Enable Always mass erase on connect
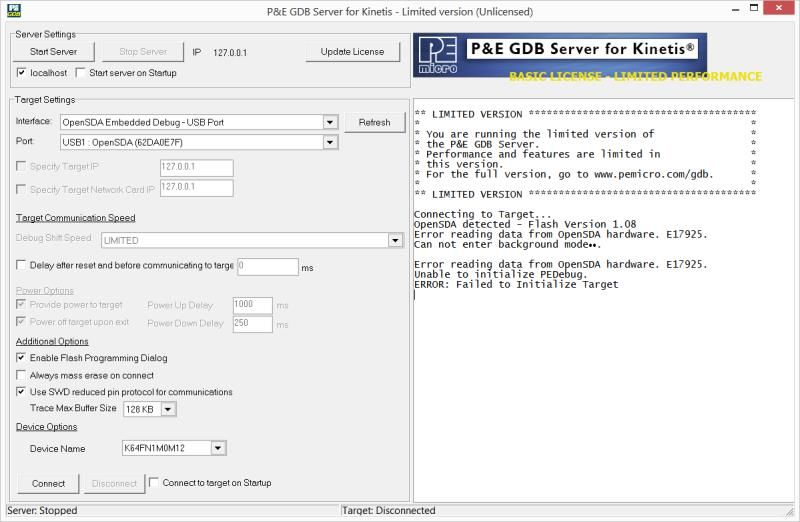800x522 pixels. point(21,375)
